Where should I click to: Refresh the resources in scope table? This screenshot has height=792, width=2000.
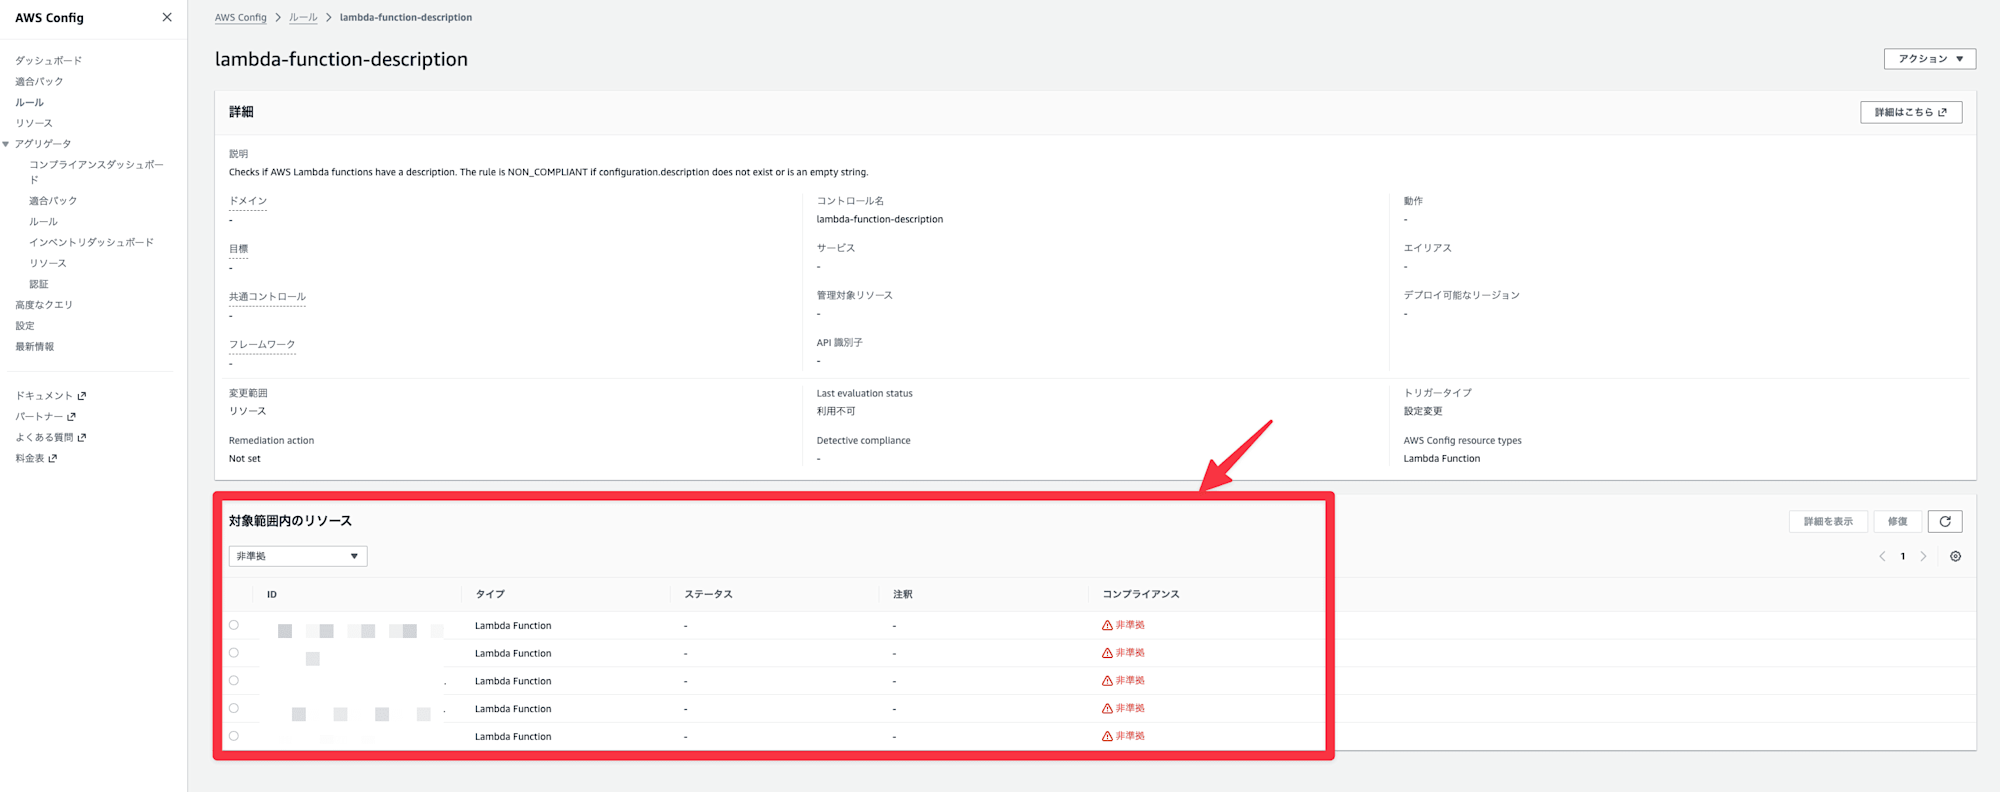tap(1945, 521)
